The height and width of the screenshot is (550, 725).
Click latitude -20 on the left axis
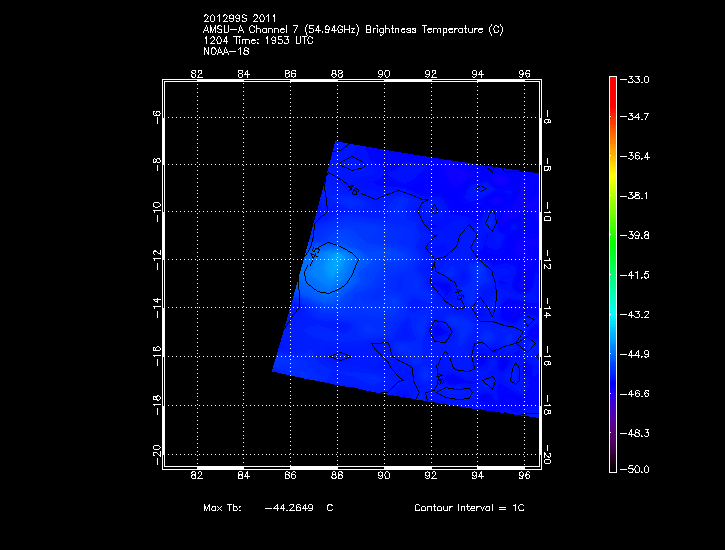point(157,452)
